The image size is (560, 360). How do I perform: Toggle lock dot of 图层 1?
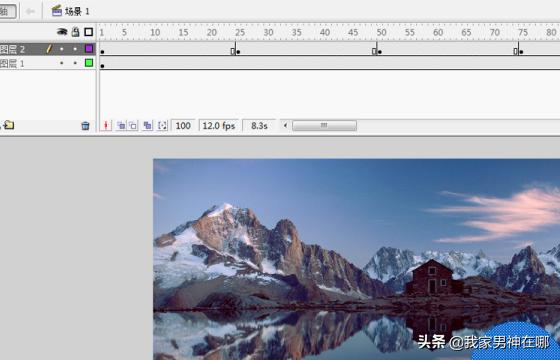point(75,63)
